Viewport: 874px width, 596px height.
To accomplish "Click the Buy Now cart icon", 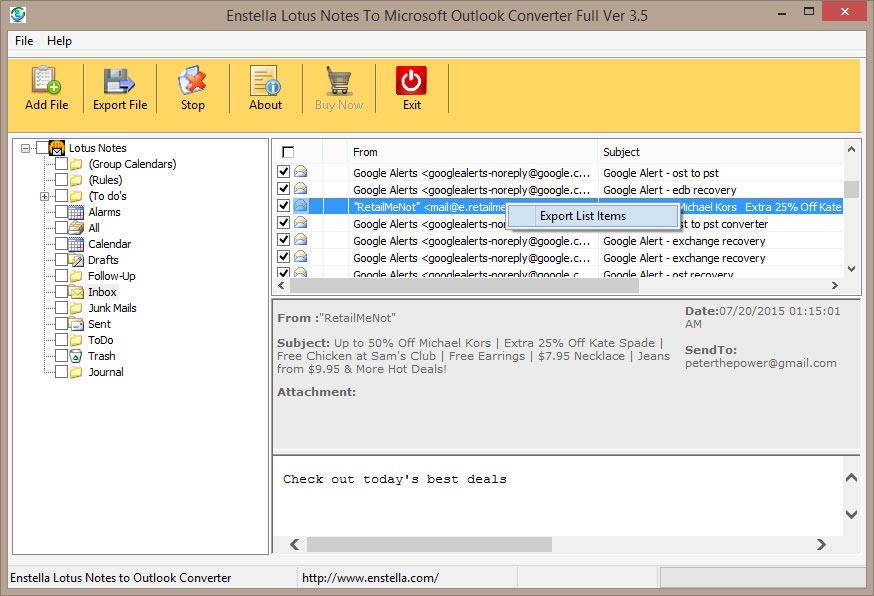I will 338,82.
